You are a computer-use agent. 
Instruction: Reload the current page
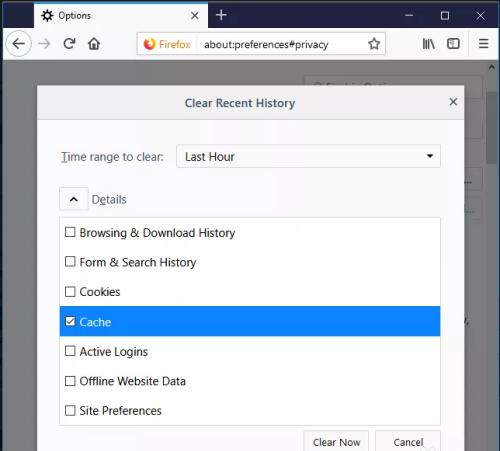69,44
